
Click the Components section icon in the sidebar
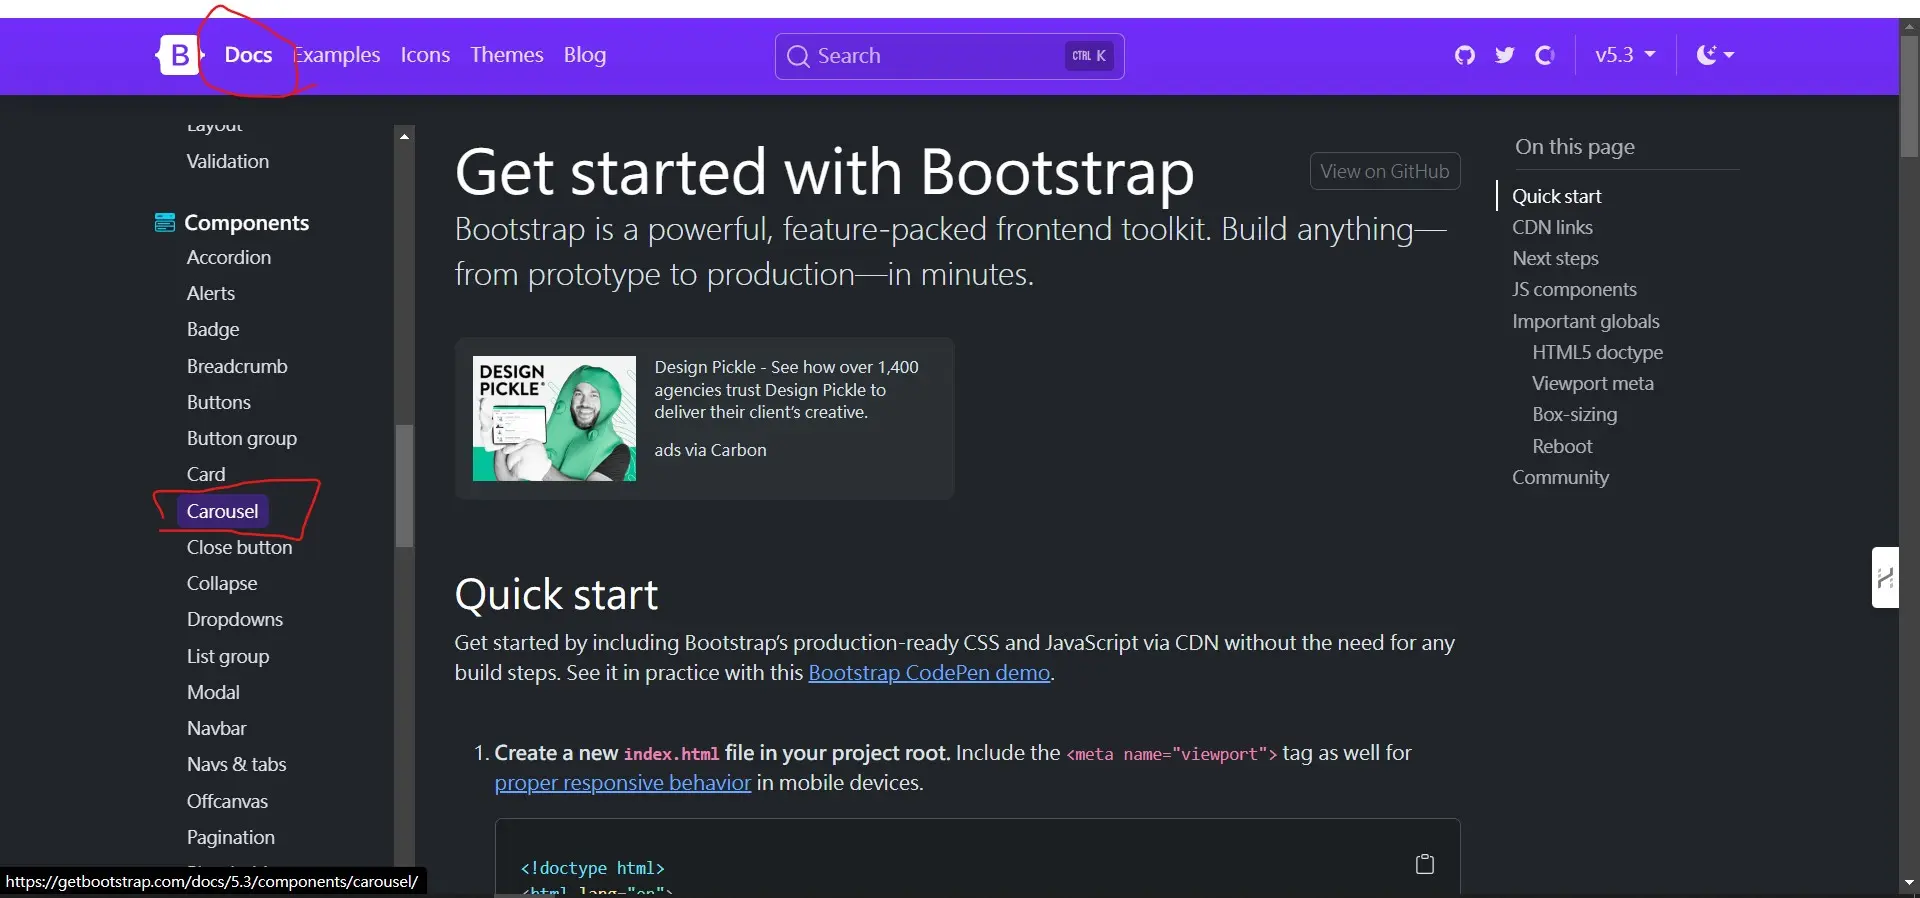(x=165, y=223)
